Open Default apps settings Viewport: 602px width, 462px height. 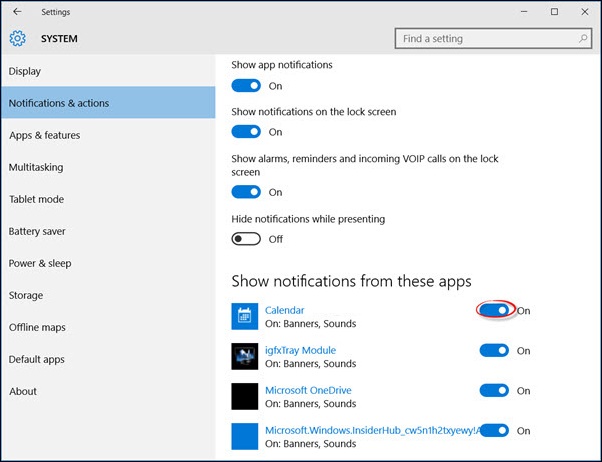(108, 359)
